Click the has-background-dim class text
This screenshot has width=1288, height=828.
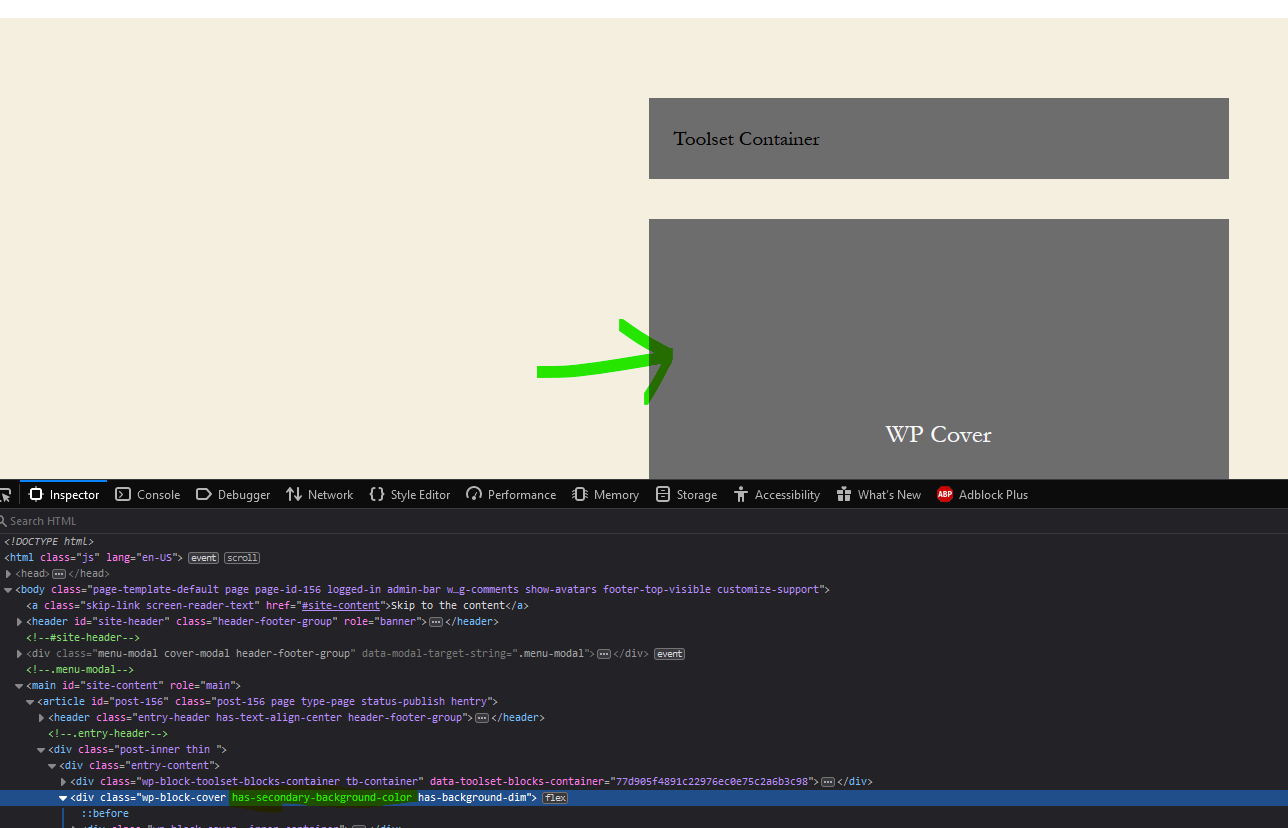[473, 798]
